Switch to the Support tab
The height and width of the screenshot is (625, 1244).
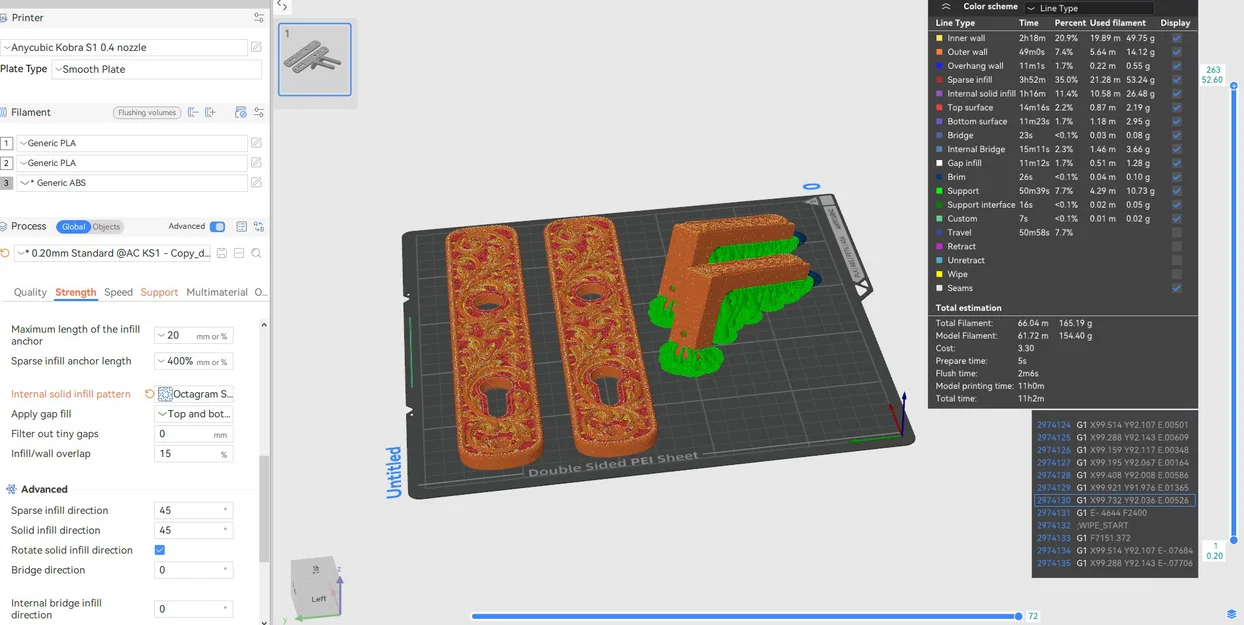(159, 292)
